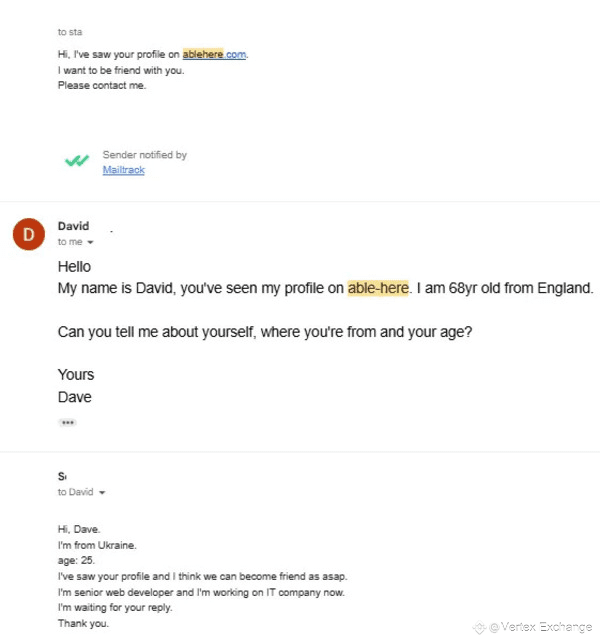600x644 pixels.
Task: Open the ablehere.com link
Action: pyautogui.click(x=214, y=54)
